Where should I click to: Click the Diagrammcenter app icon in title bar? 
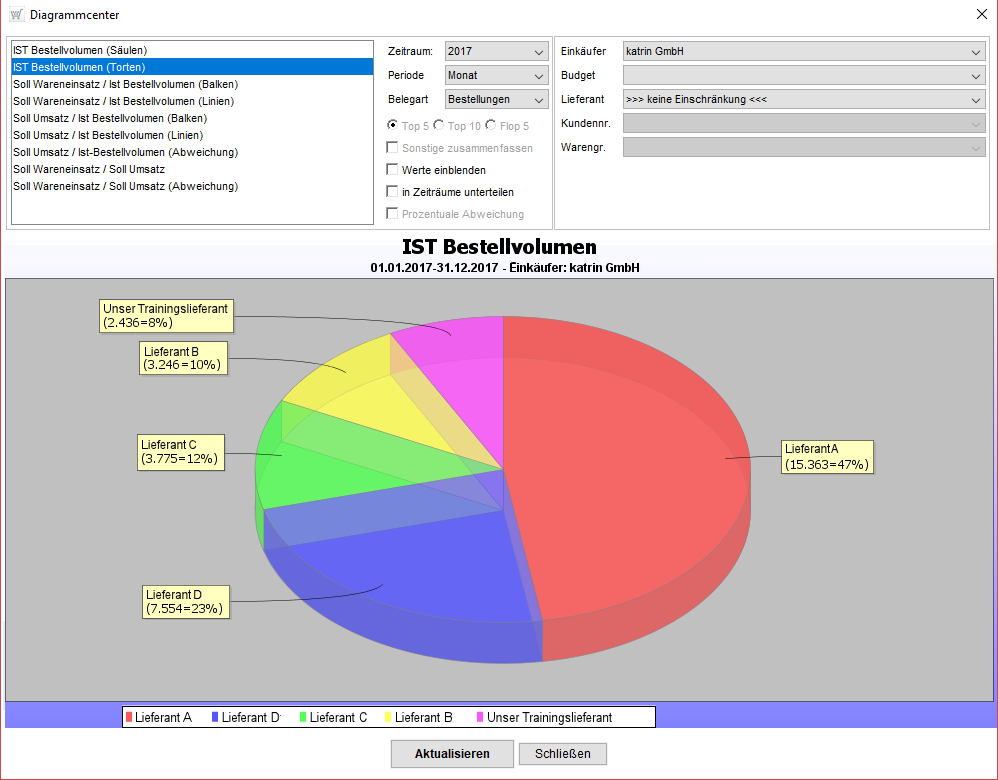tap(16, 15)
